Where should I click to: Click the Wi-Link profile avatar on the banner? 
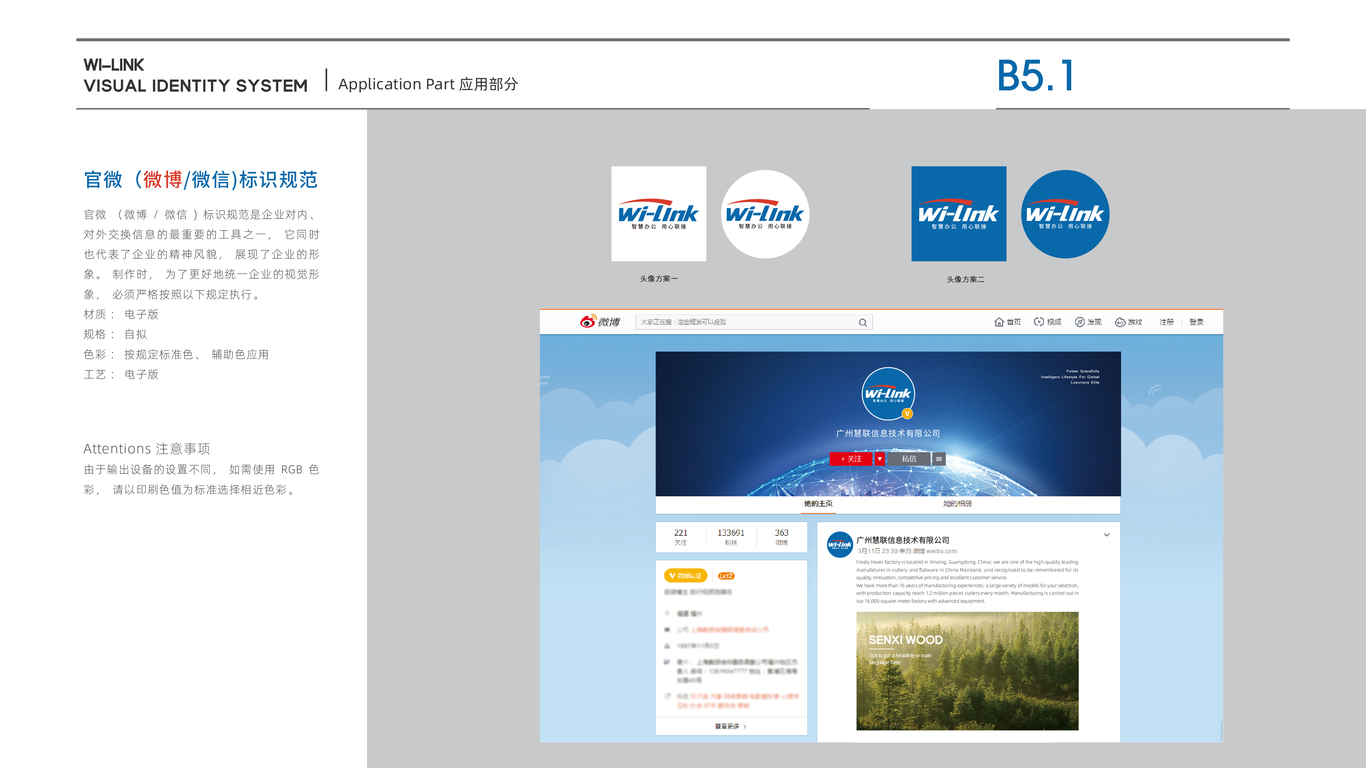point(888,393)
